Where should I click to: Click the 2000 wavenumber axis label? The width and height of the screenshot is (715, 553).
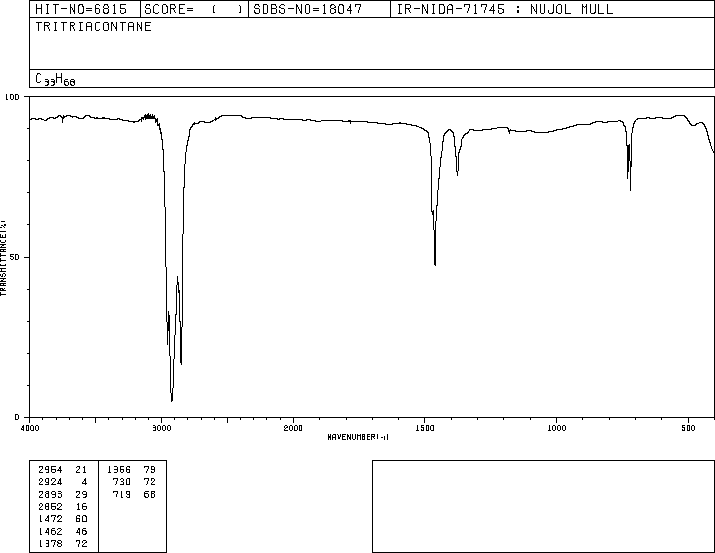pyautogui.click(x=293, y=428)
